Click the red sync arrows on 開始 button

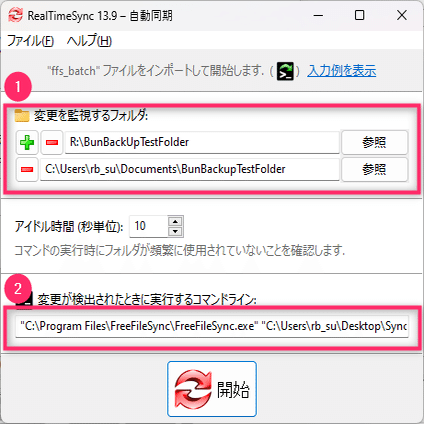193,389
